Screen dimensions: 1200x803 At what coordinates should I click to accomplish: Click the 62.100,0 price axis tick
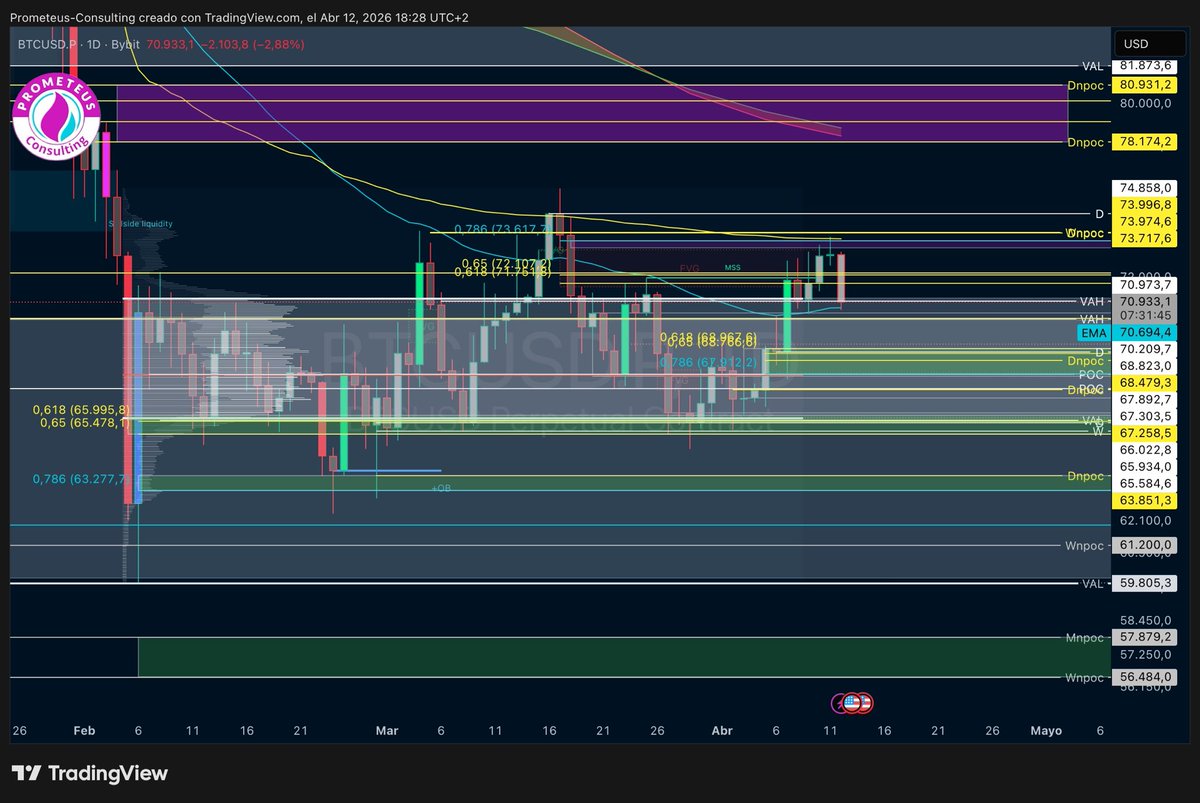point(1145,521)
